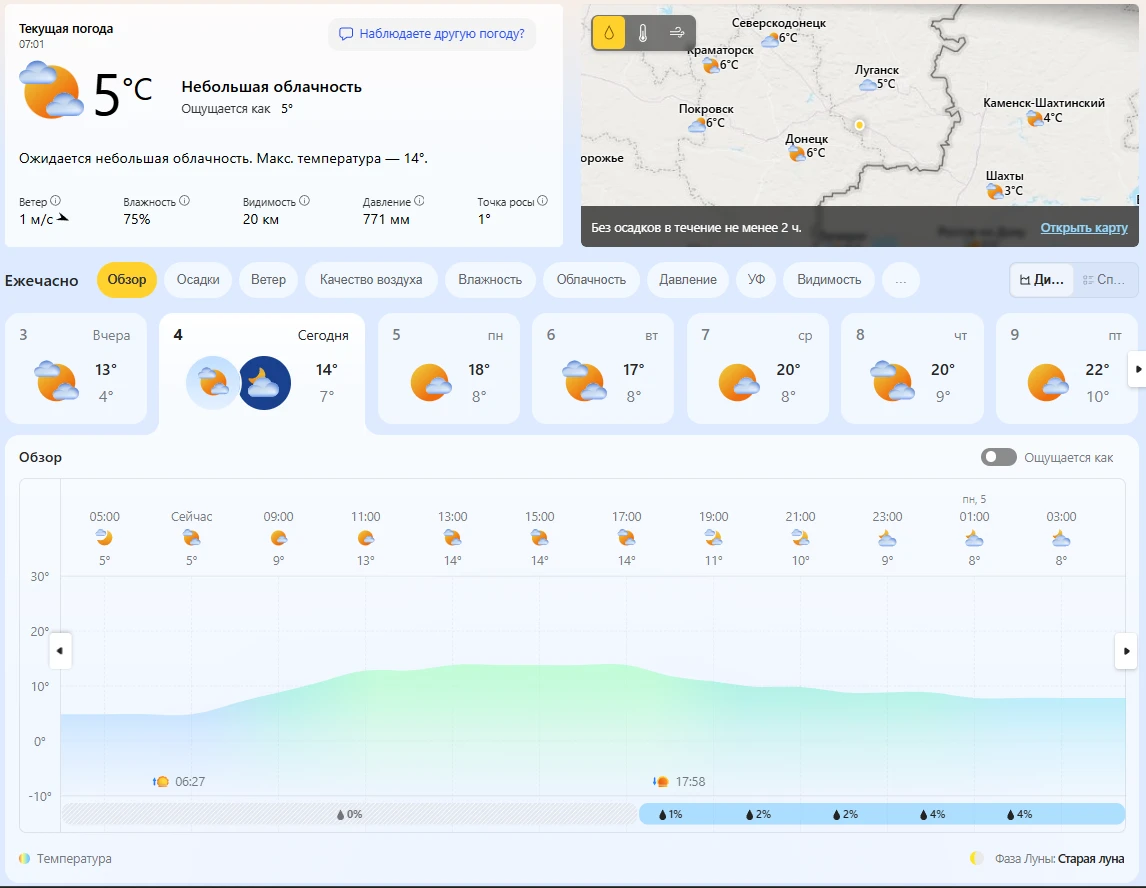Switch to the chart view (Ди...)
1146x888 pixels.
1042,280
